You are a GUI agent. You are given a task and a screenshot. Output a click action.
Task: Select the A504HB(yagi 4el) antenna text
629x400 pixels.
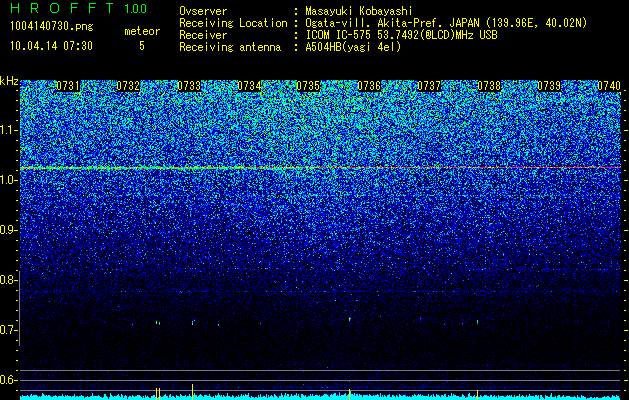tap(353, 47)
